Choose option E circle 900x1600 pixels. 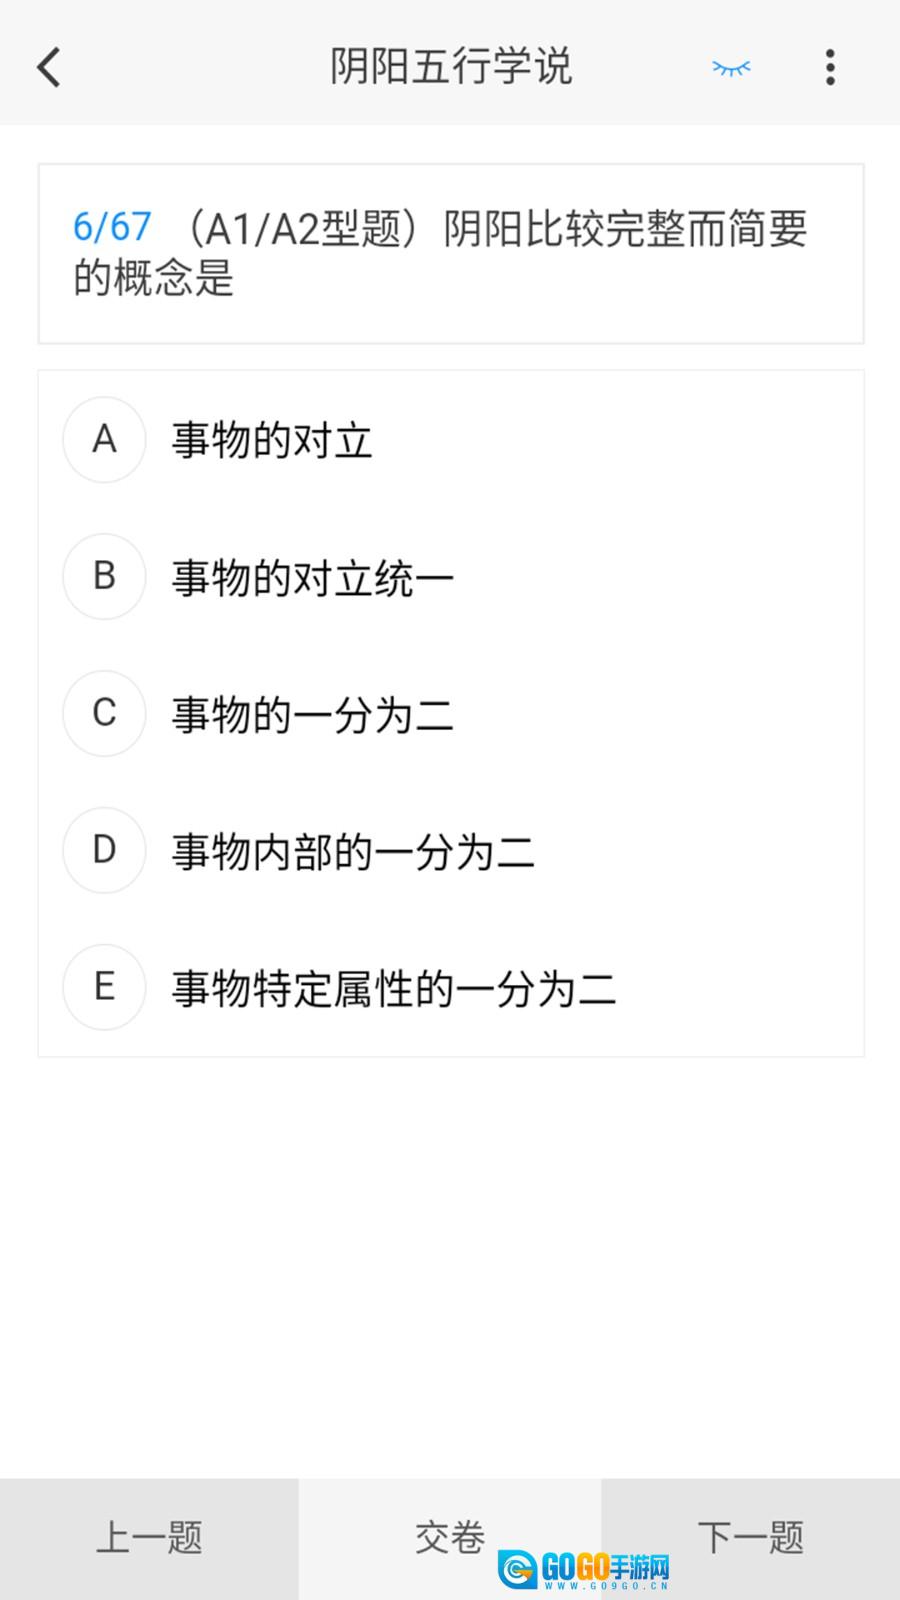(104, 988)
